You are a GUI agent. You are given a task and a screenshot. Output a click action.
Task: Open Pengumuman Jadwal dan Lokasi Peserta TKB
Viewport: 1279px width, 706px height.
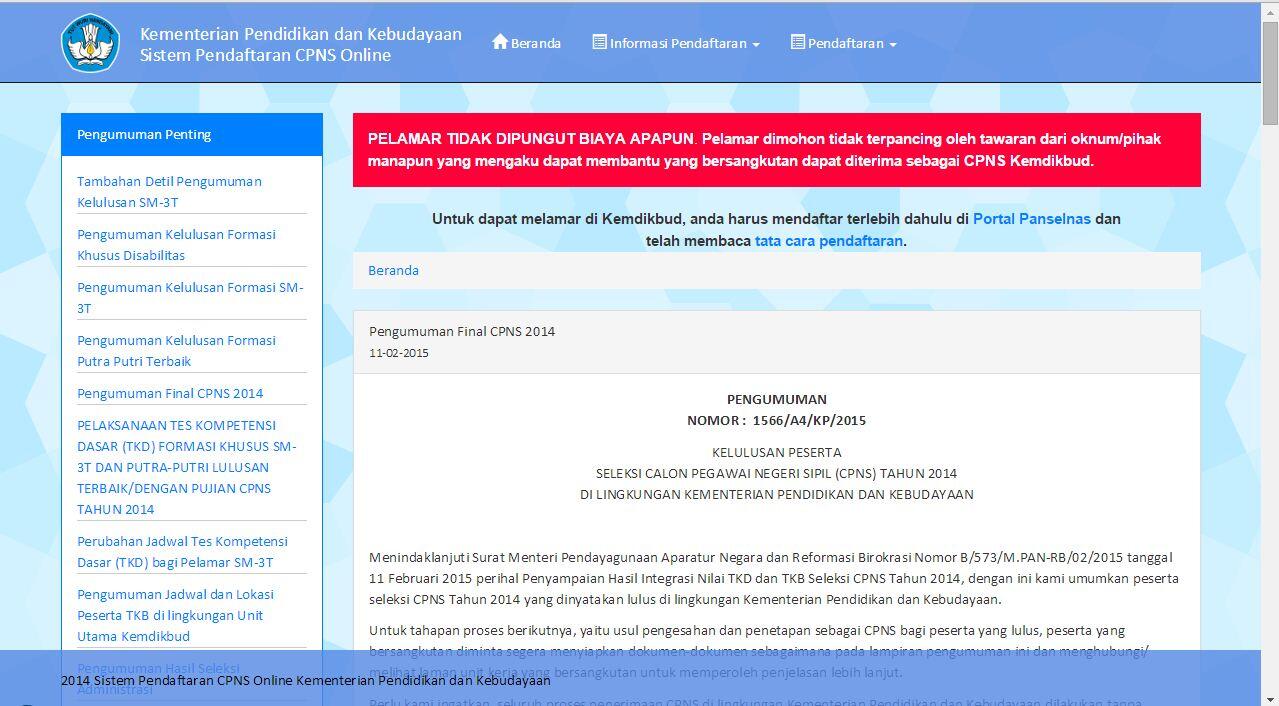pos(175,615)
